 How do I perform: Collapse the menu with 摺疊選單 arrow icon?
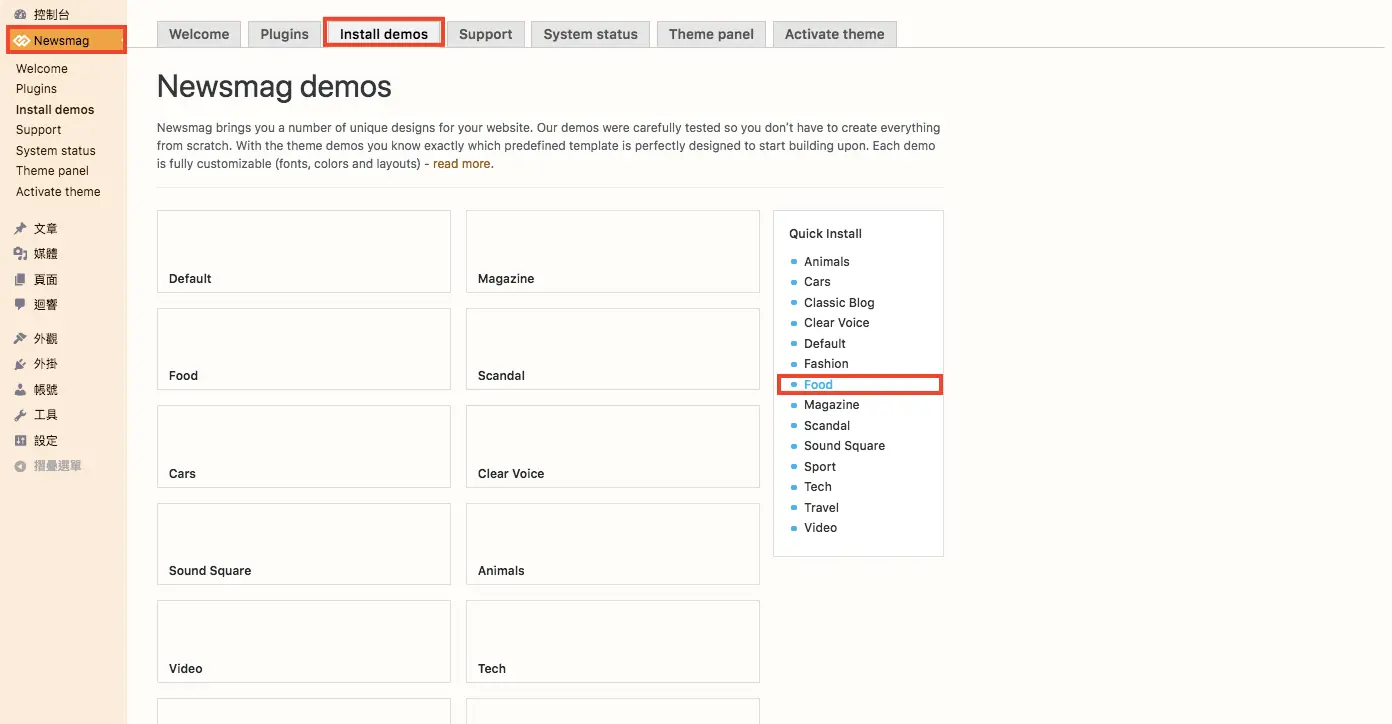point(20,466)
